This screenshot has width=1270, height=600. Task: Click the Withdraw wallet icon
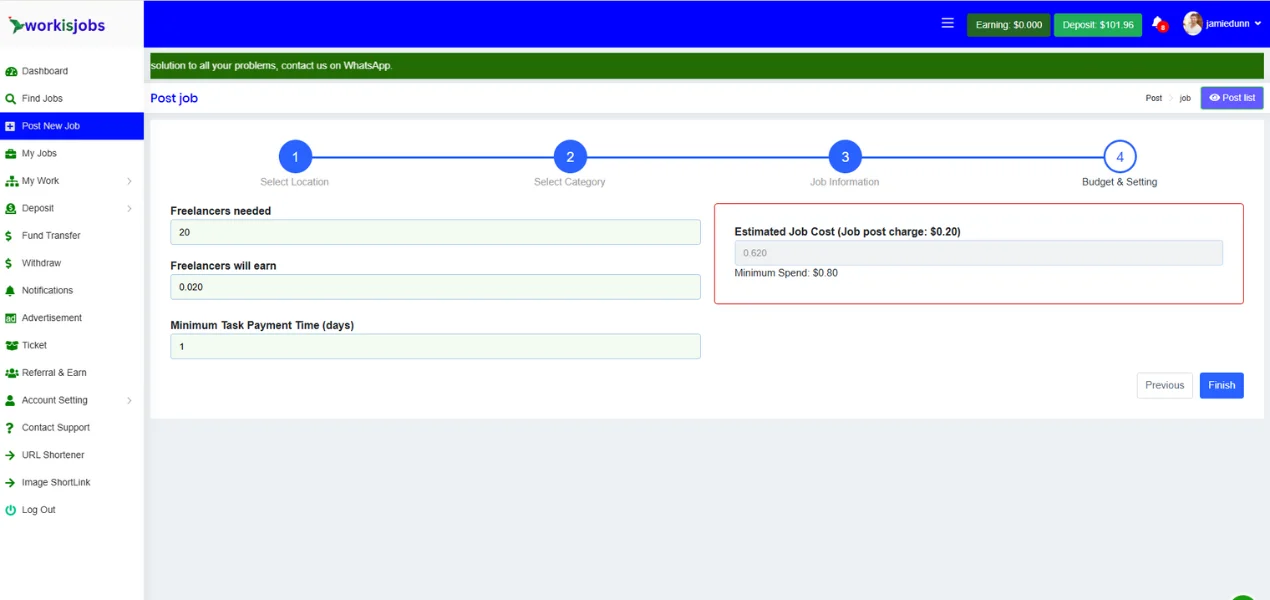(x=11, y=263)
